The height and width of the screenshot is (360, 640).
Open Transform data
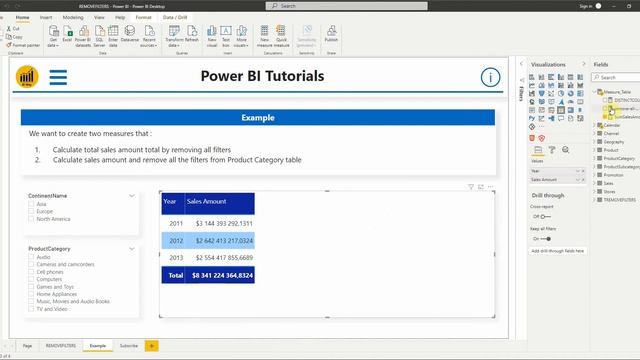coord(174,36)
